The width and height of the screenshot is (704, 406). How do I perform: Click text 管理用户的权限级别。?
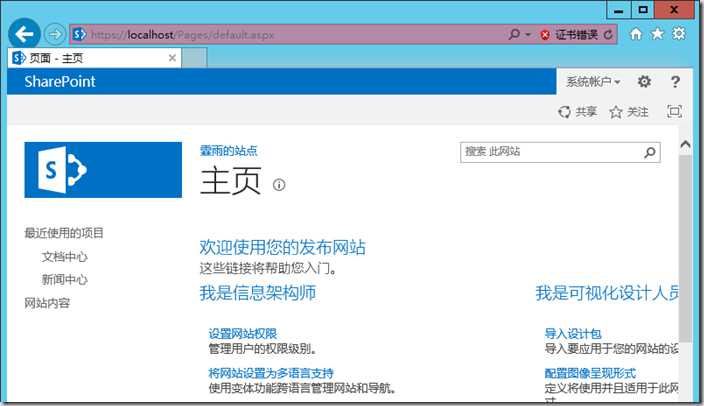(264, 349)
